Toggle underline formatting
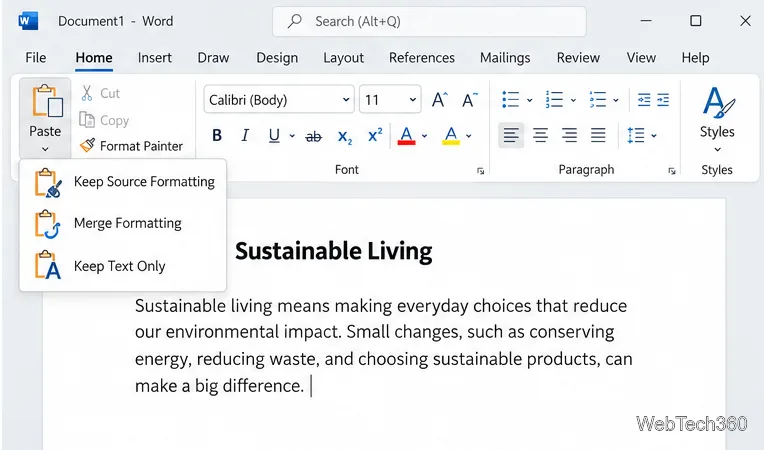The width and height of the screenshot is (764, 450). pyautogui.click(x=274, y=135)
